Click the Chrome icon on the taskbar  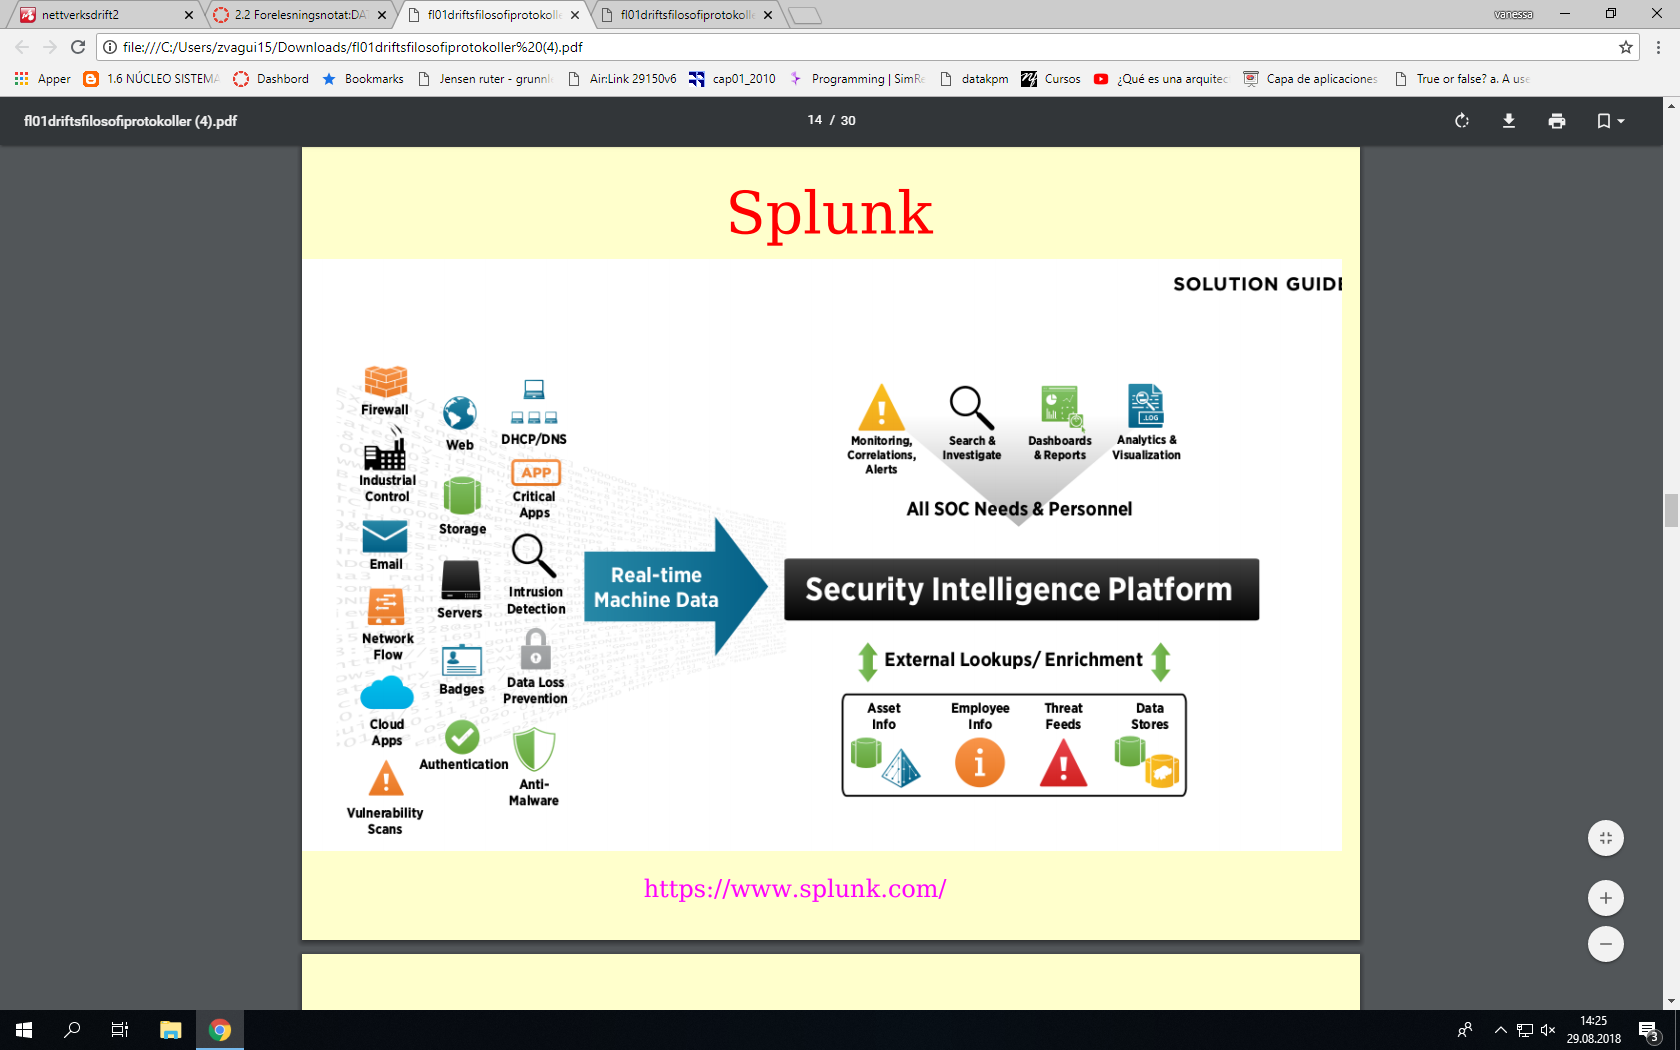point(220,1030)
